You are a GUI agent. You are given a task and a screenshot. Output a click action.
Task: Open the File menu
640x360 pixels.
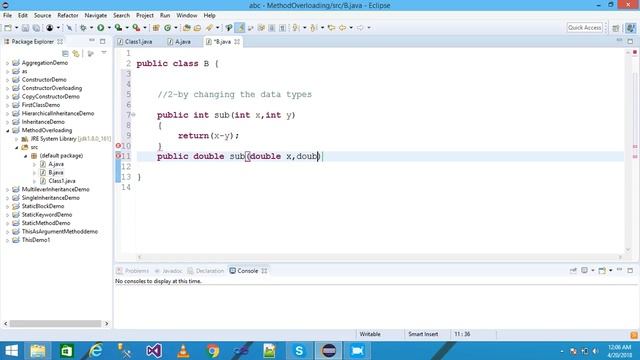7,16
